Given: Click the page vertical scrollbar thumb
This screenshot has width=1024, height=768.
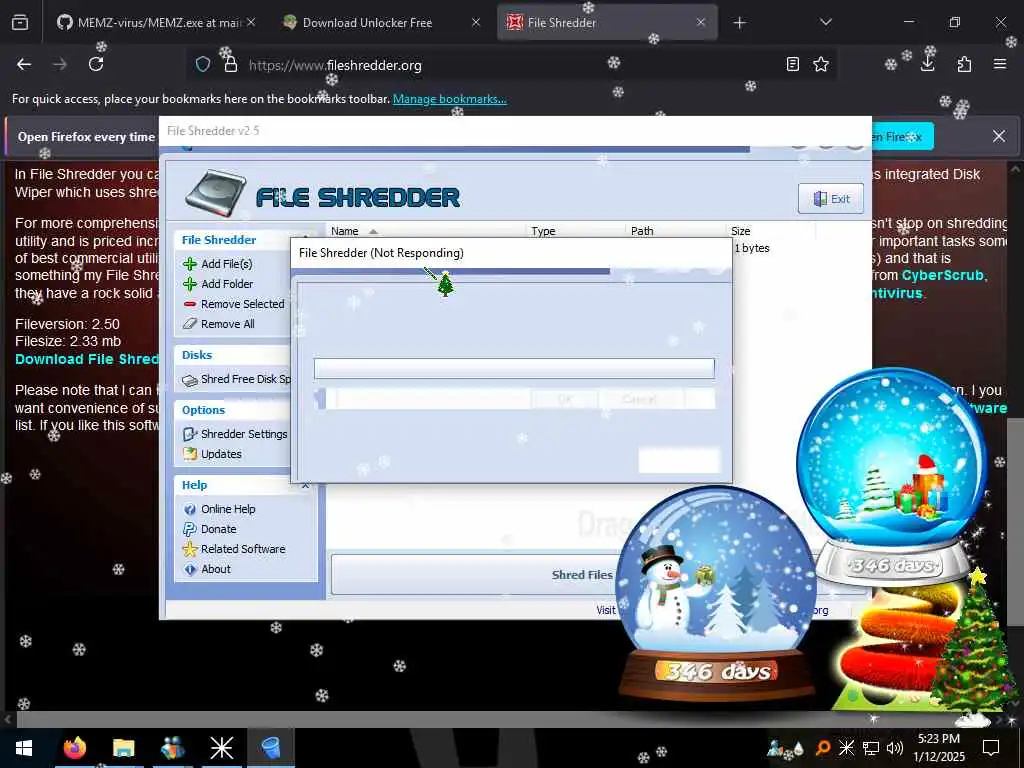Looking at the screenshot, I should pos(1015,522).
